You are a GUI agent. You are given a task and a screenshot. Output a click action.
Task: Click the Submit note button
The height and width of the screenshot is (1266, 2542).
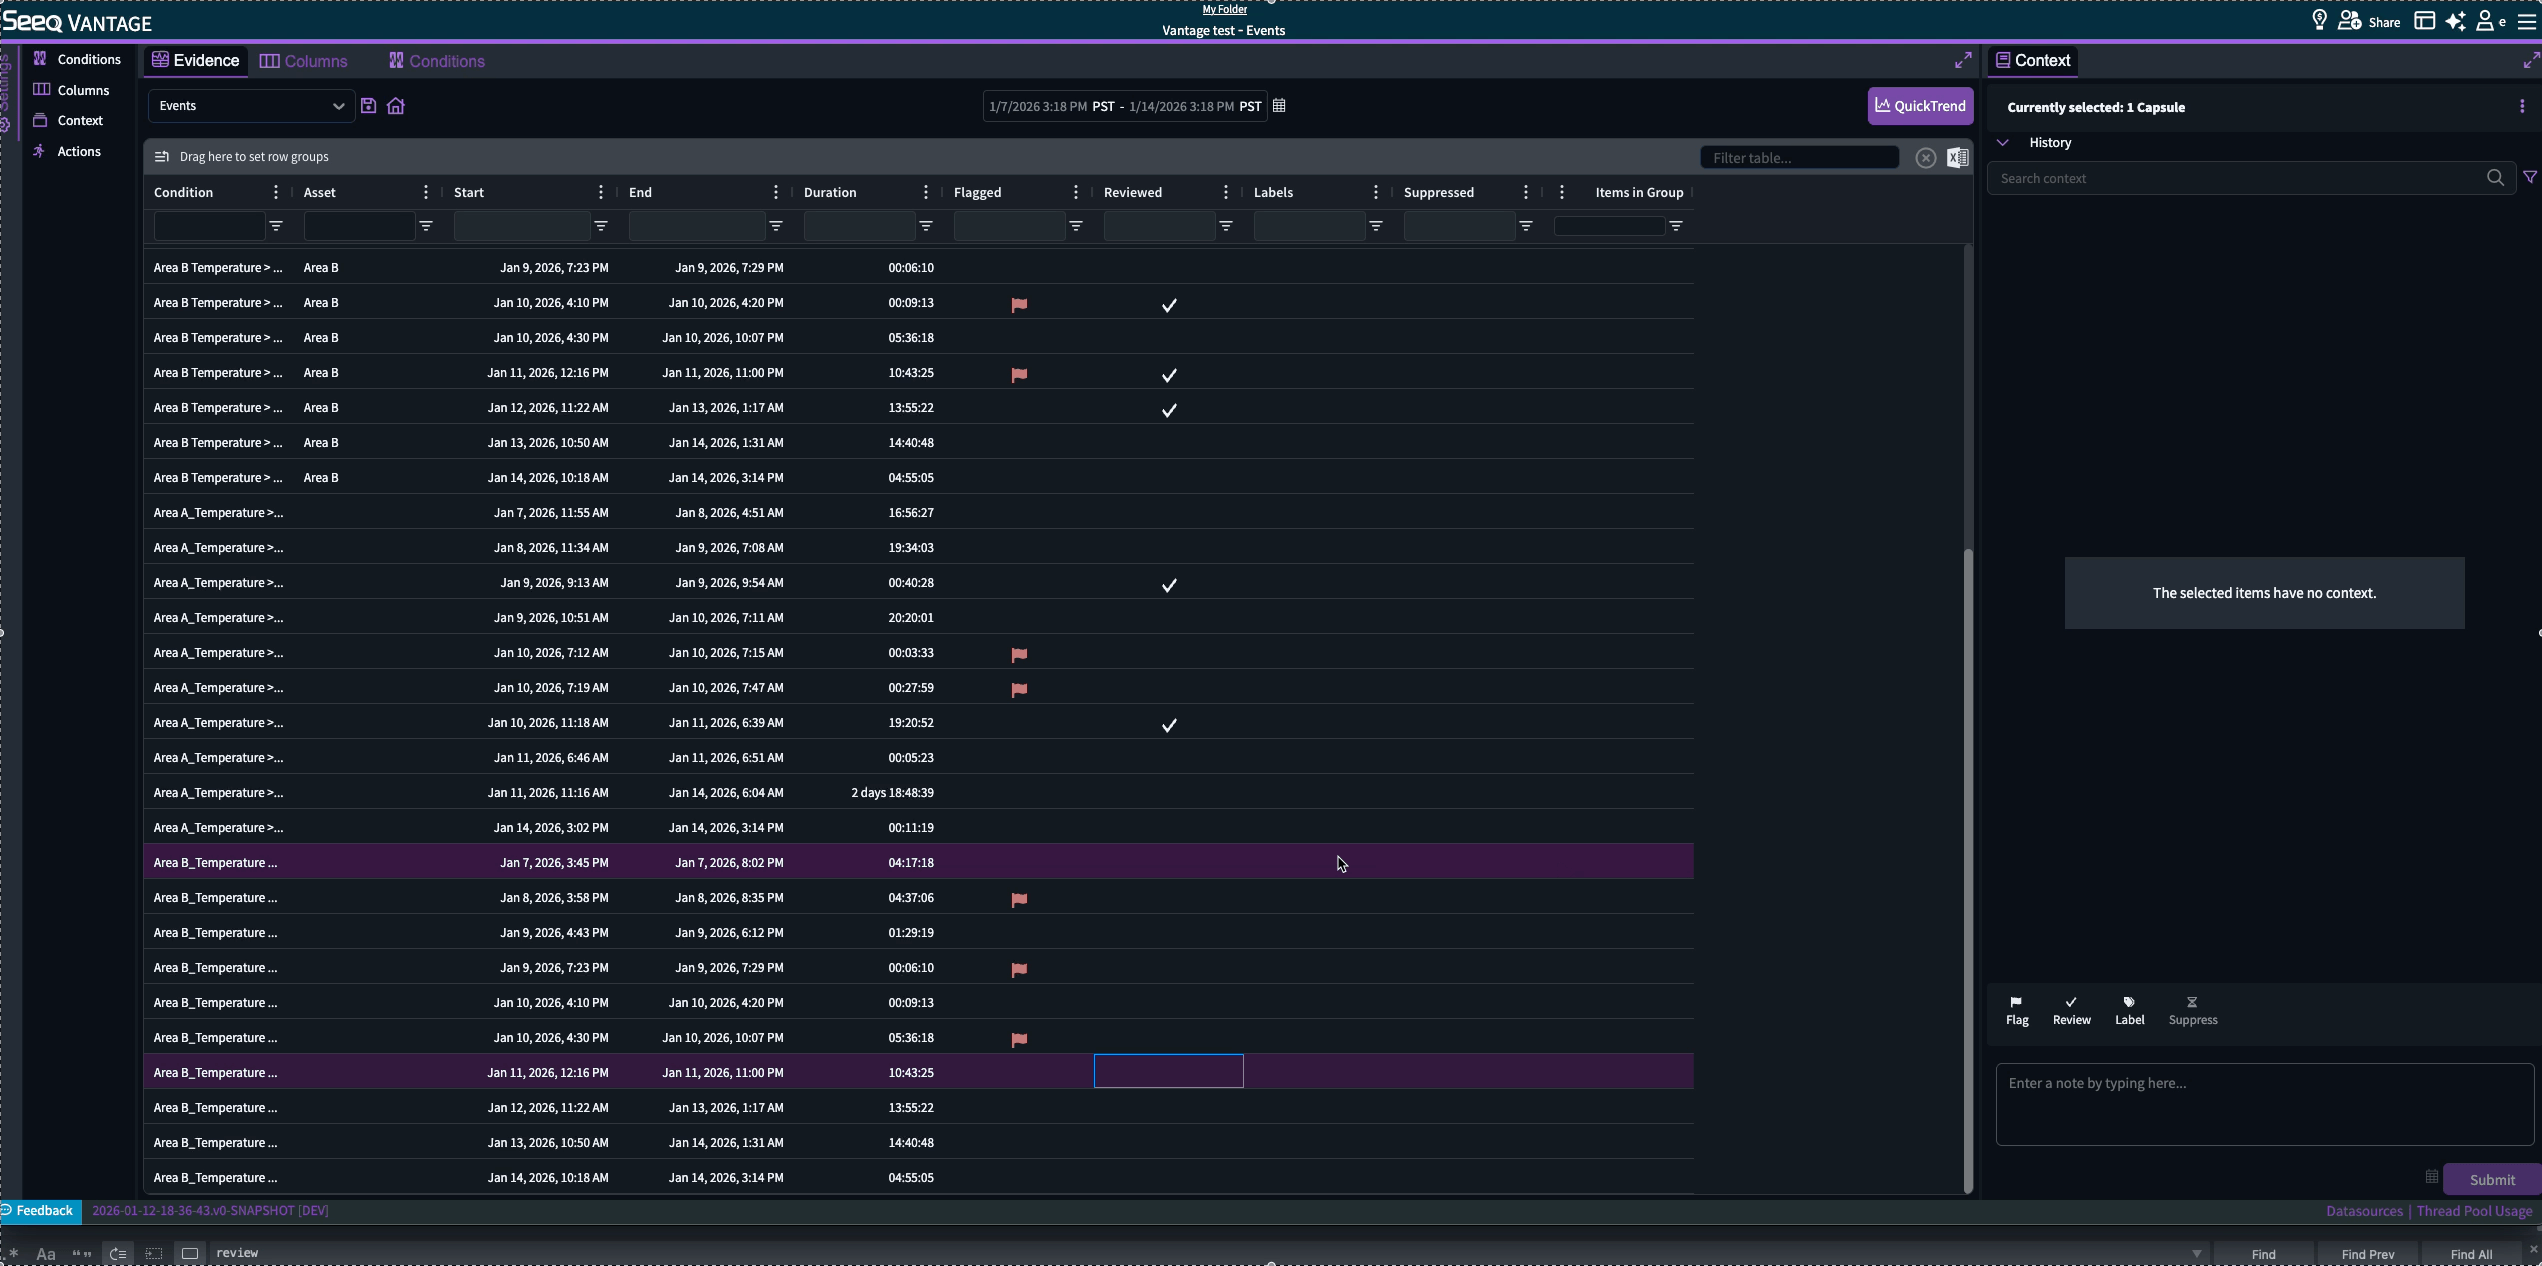coord(2491,1179)
